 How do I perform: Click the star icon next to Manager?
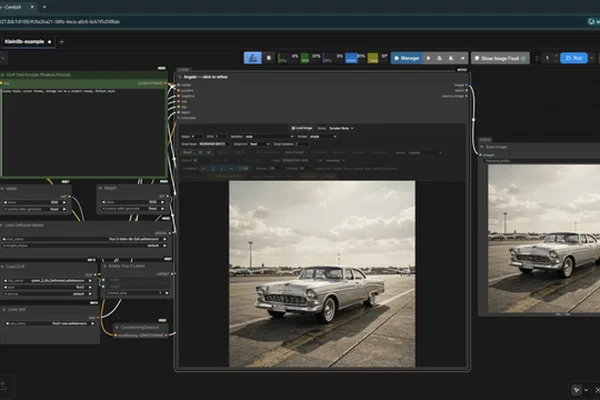[428, 58]
